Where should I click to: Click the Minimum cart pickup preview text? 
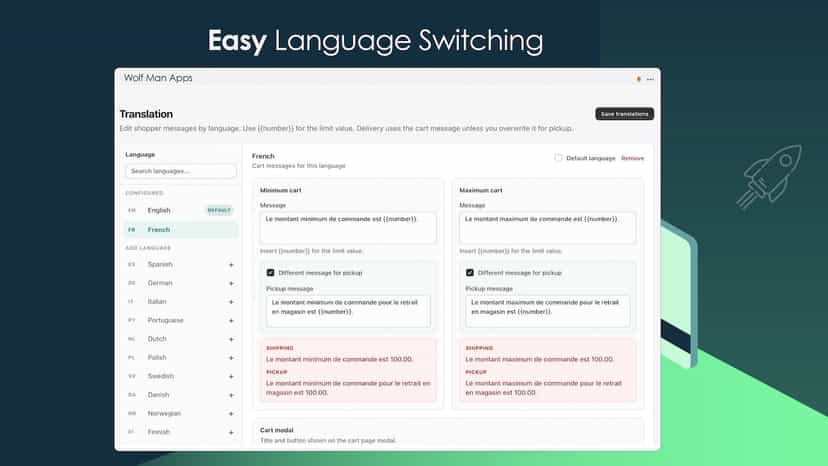point(348,388)
